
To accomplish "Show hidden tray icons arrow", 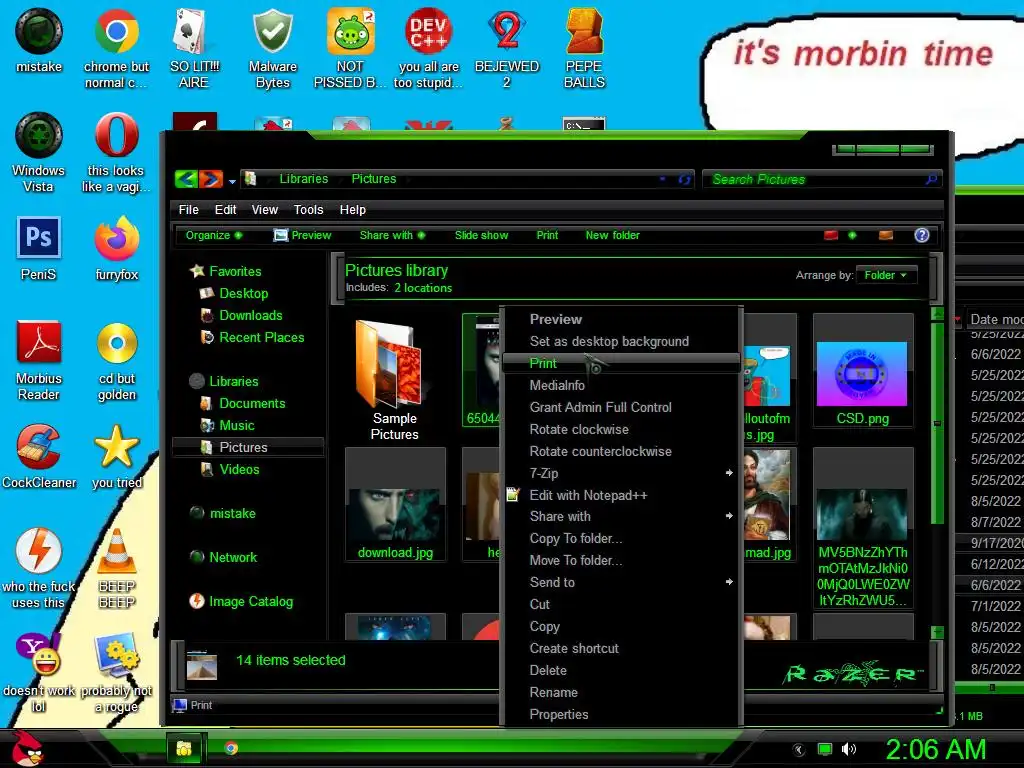I will click(799, 749).
